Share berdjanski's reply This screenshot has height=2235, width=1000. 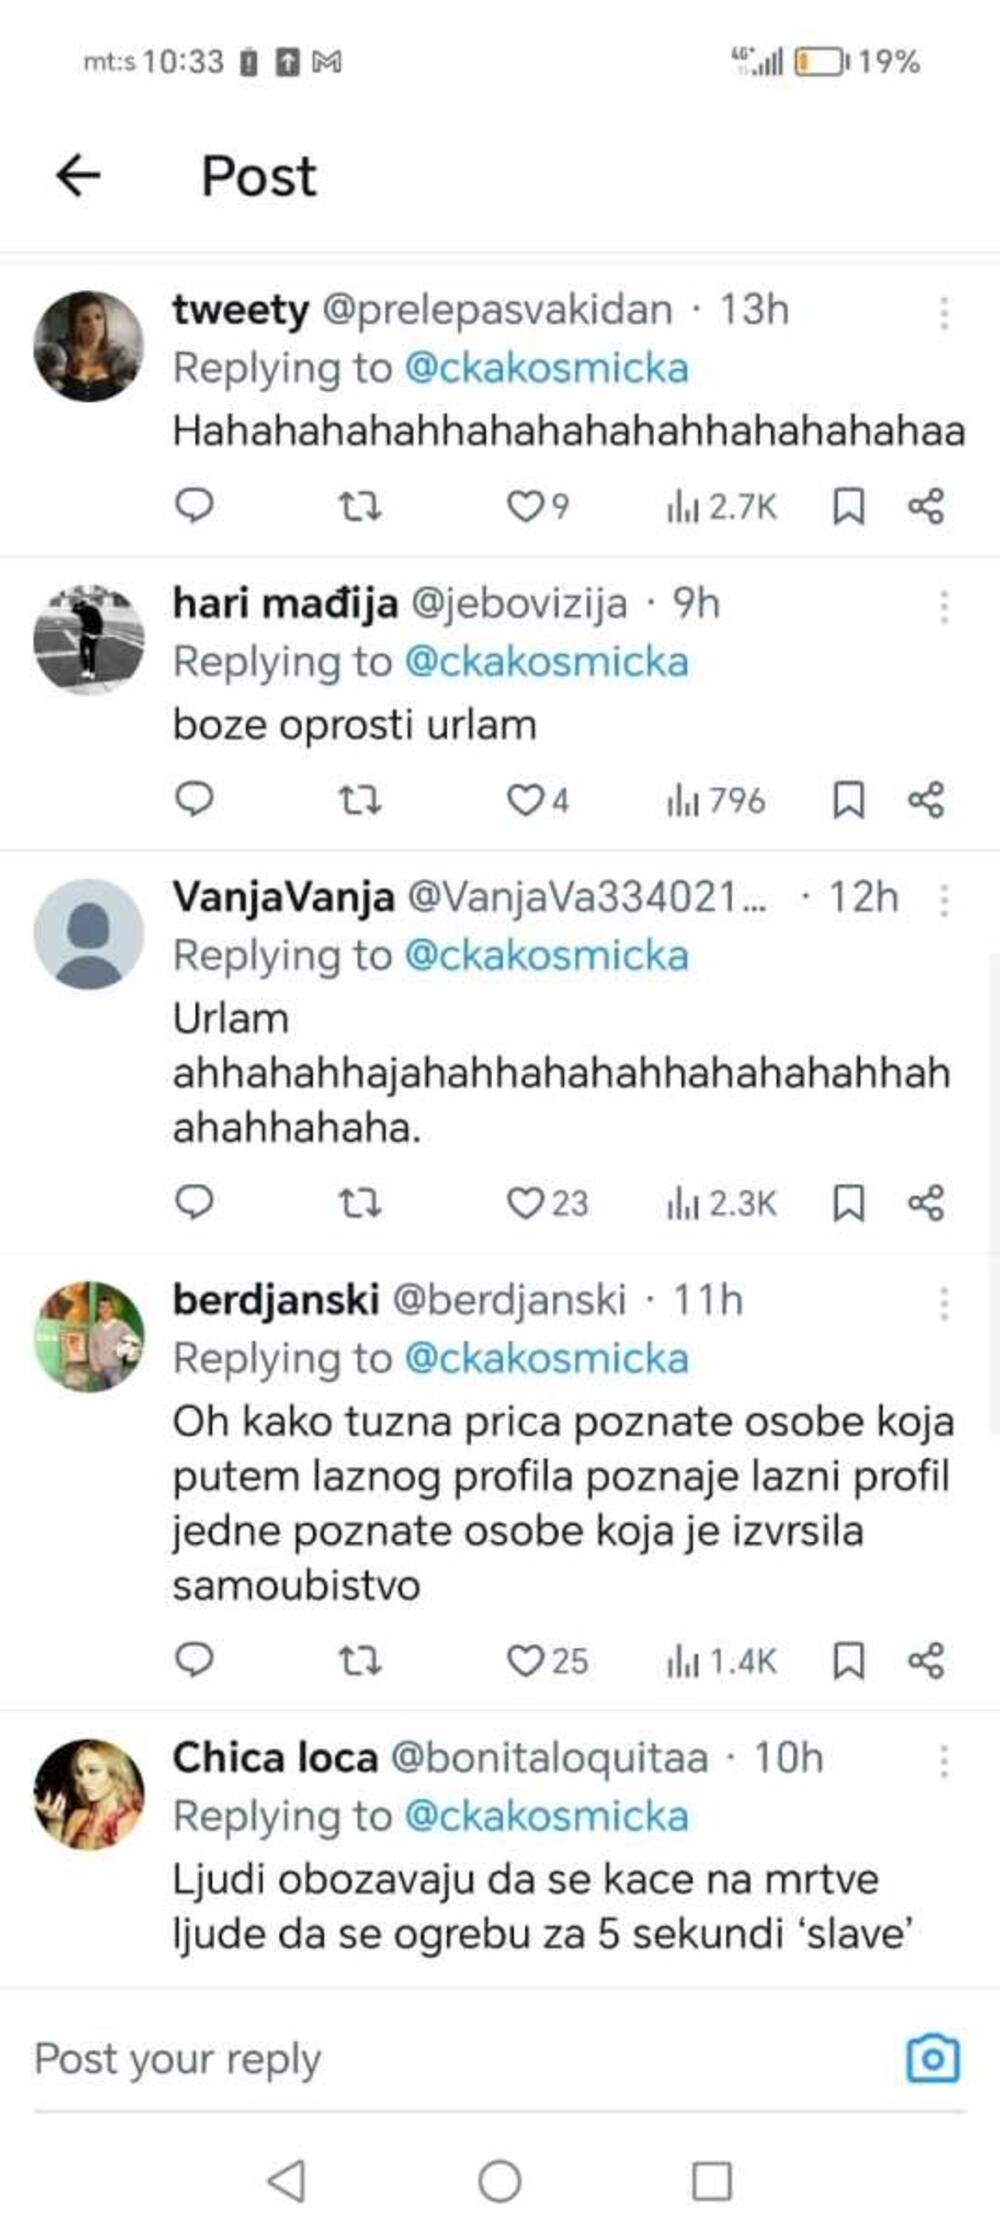pyautogui.click(x=926, y=1661)
